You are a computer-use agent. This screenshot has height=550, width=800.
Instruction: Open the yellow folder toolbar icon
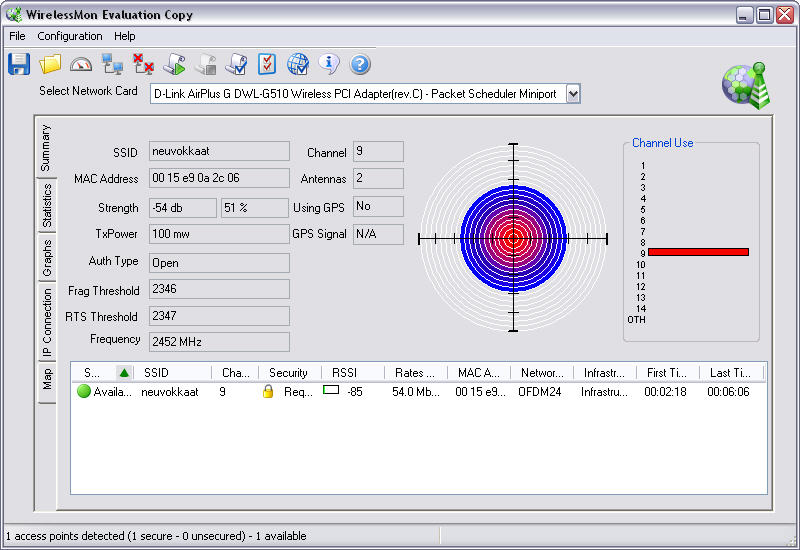[50, 64]
